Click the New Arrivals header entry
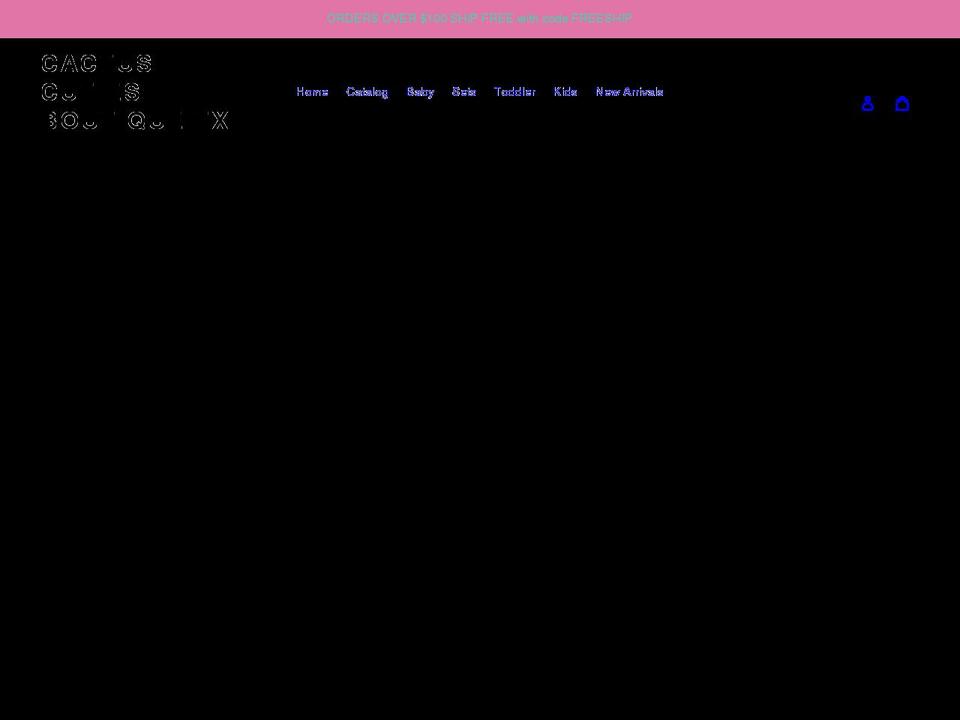The image size is (960, 720). click(630, 91)
